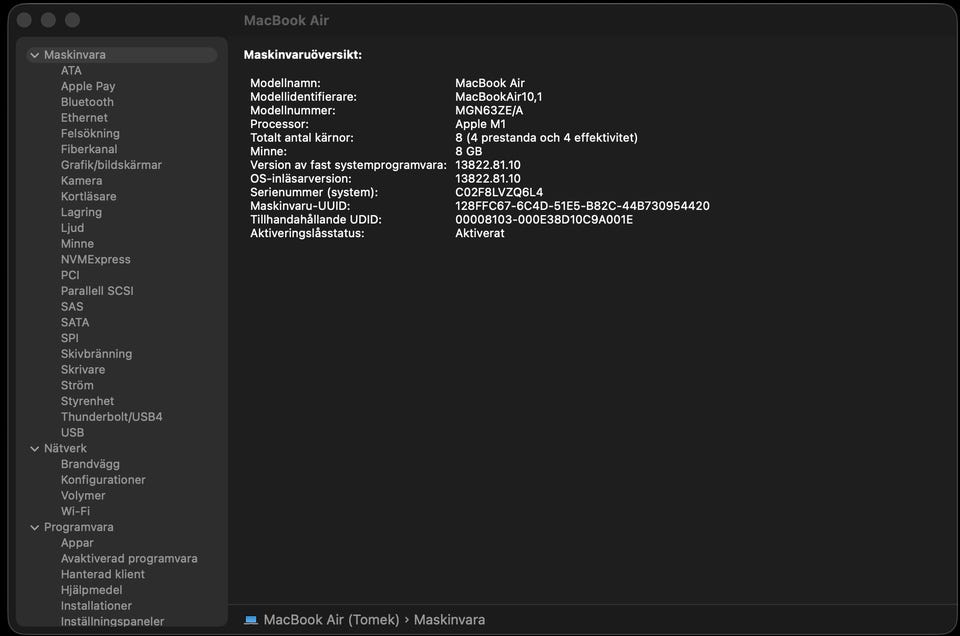Select USB in the sidebar

pos(72,432)
